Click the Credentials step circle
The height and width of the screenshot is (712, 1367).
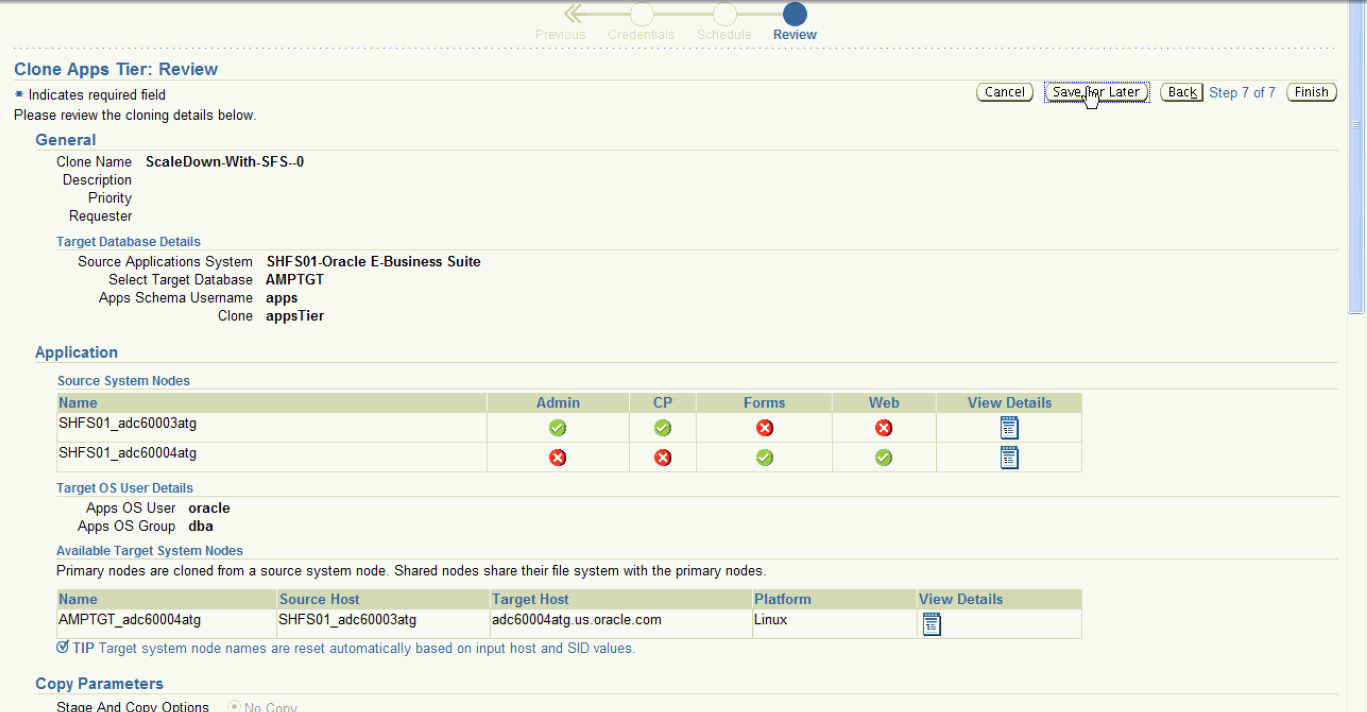(x=642, y=13)
